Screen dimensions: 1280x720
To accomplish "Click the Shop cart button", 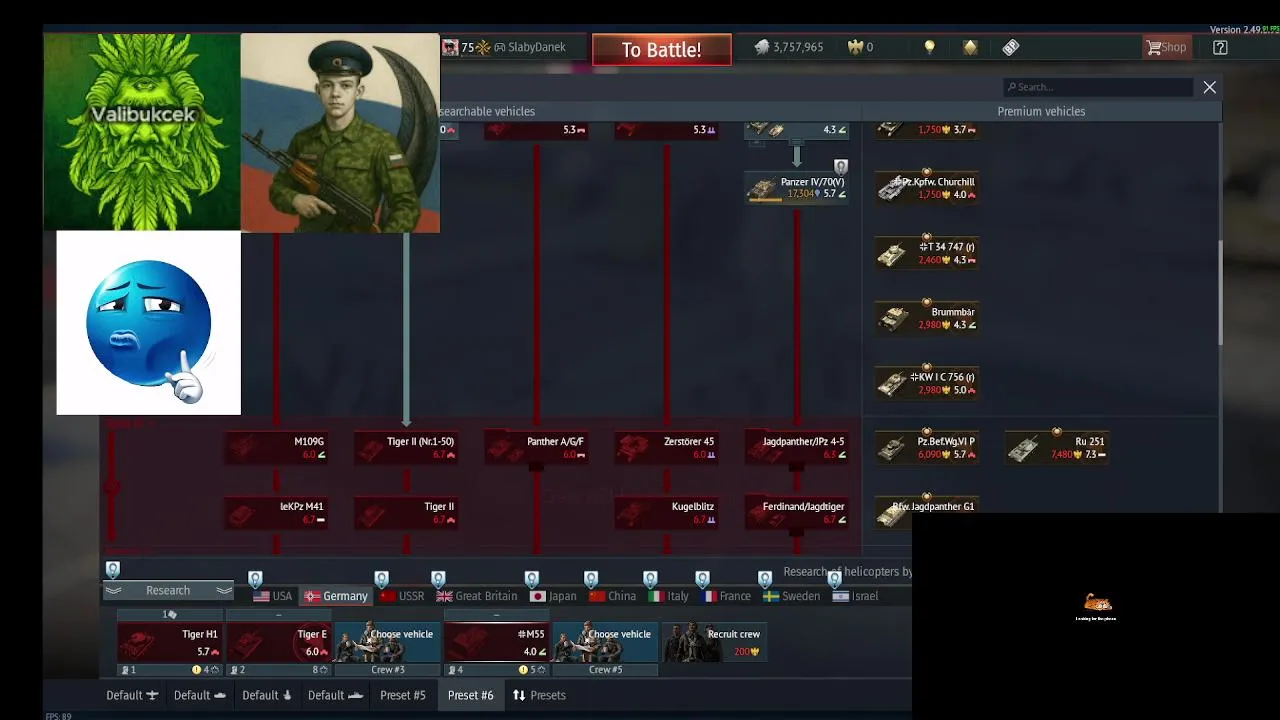I will [x=1167, y=47].
